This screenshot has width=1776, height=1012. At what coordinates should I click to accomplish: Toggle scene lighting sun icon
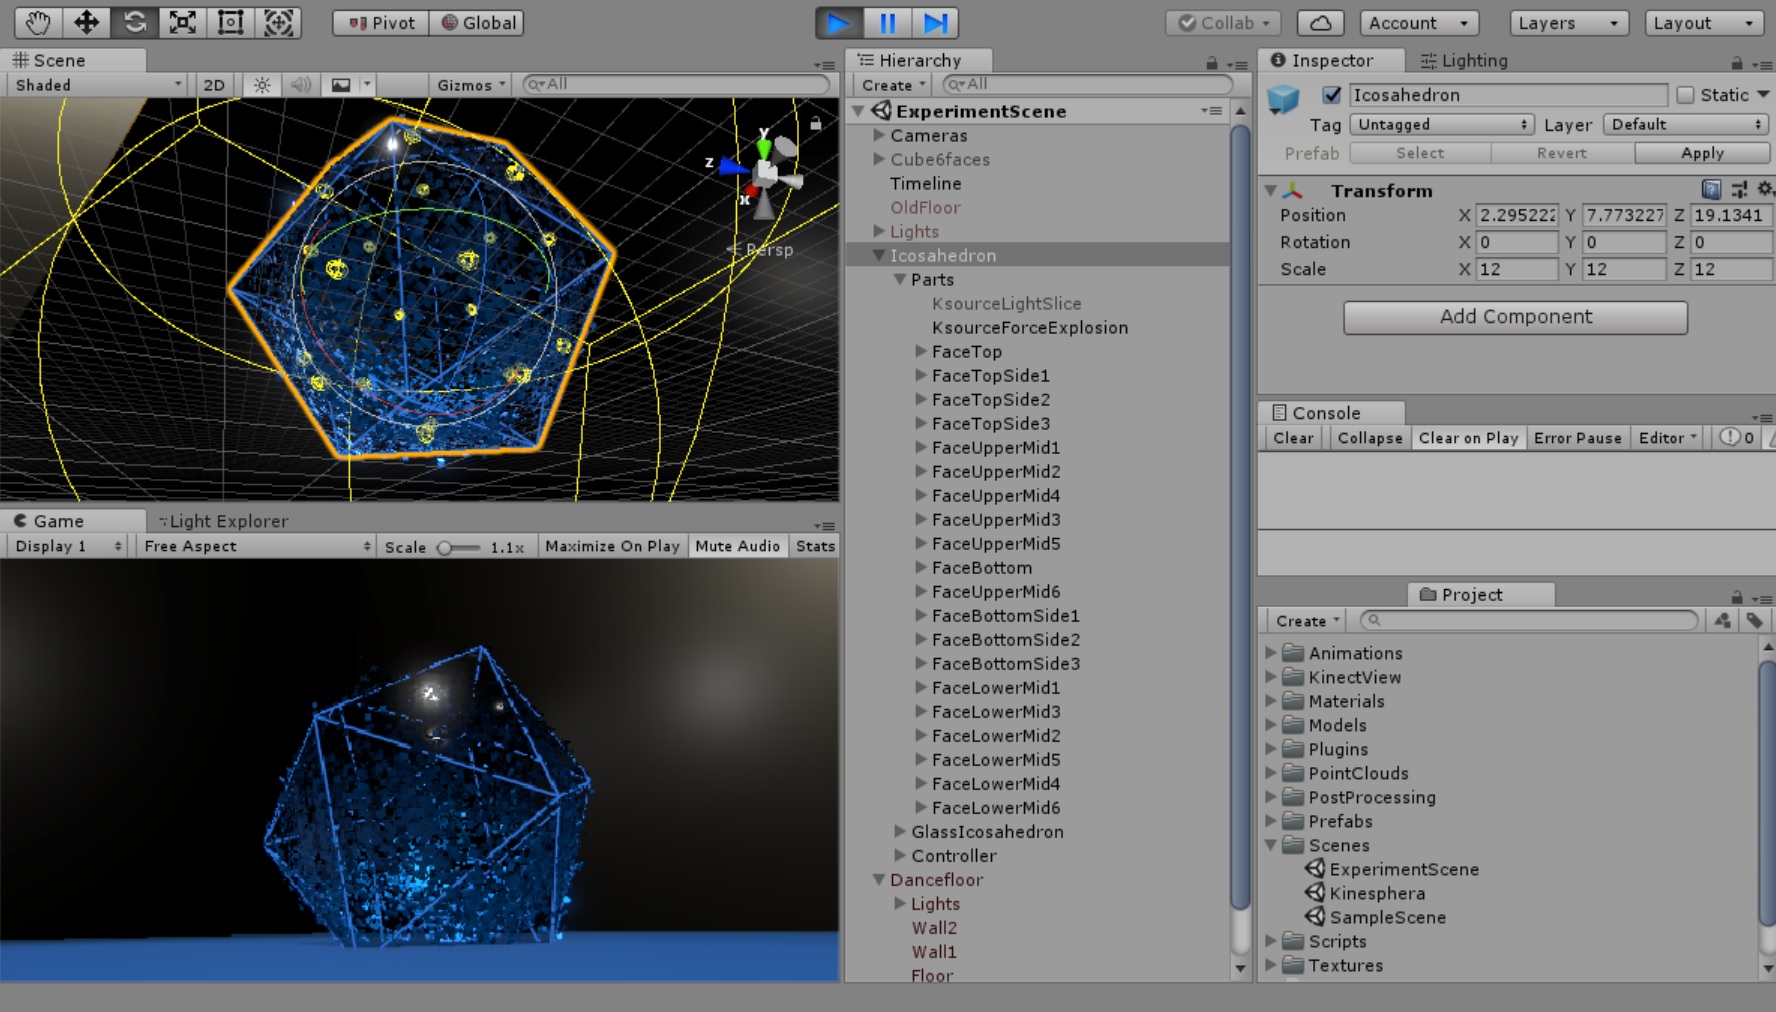[x=262, y=85]
